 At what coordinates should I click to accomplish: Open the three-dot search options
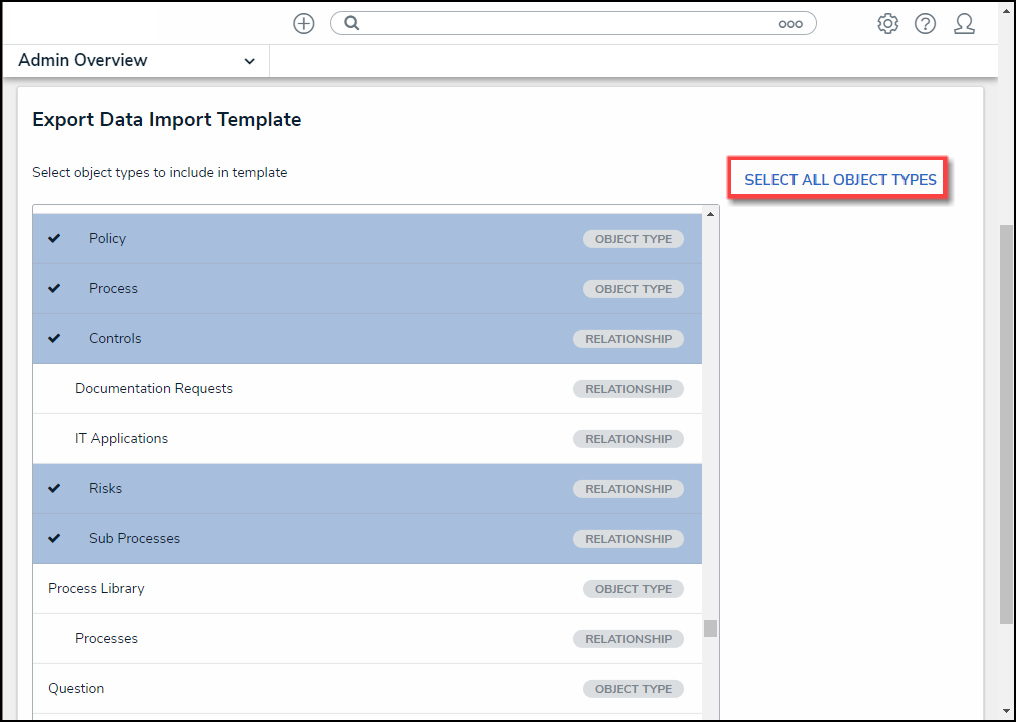tap(791, 24)
